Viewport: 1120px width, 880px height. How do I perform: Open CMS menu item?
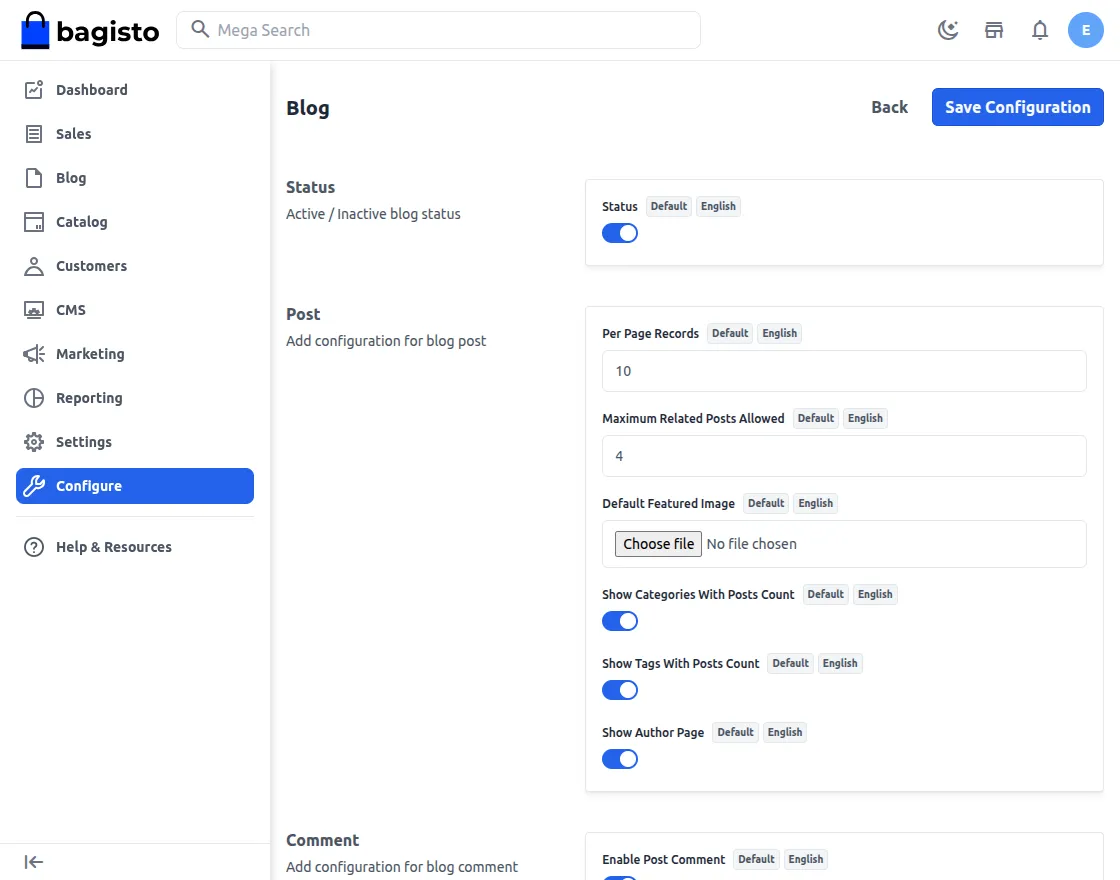click(x=134, y=310)
